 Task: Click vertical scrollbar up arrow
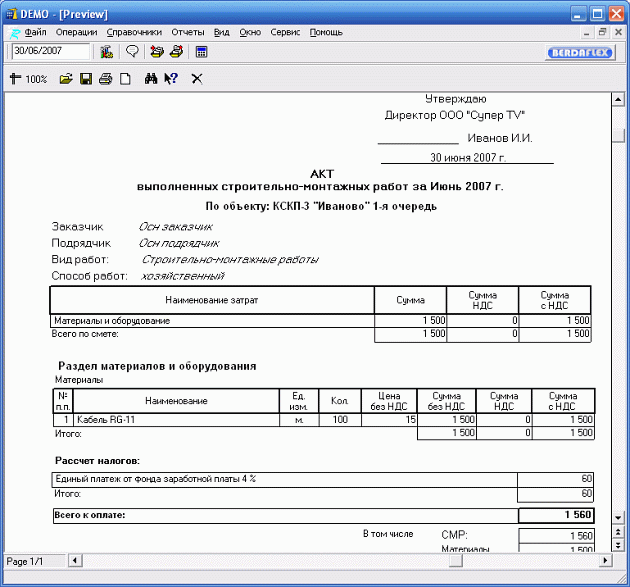[x=618, y=99]
